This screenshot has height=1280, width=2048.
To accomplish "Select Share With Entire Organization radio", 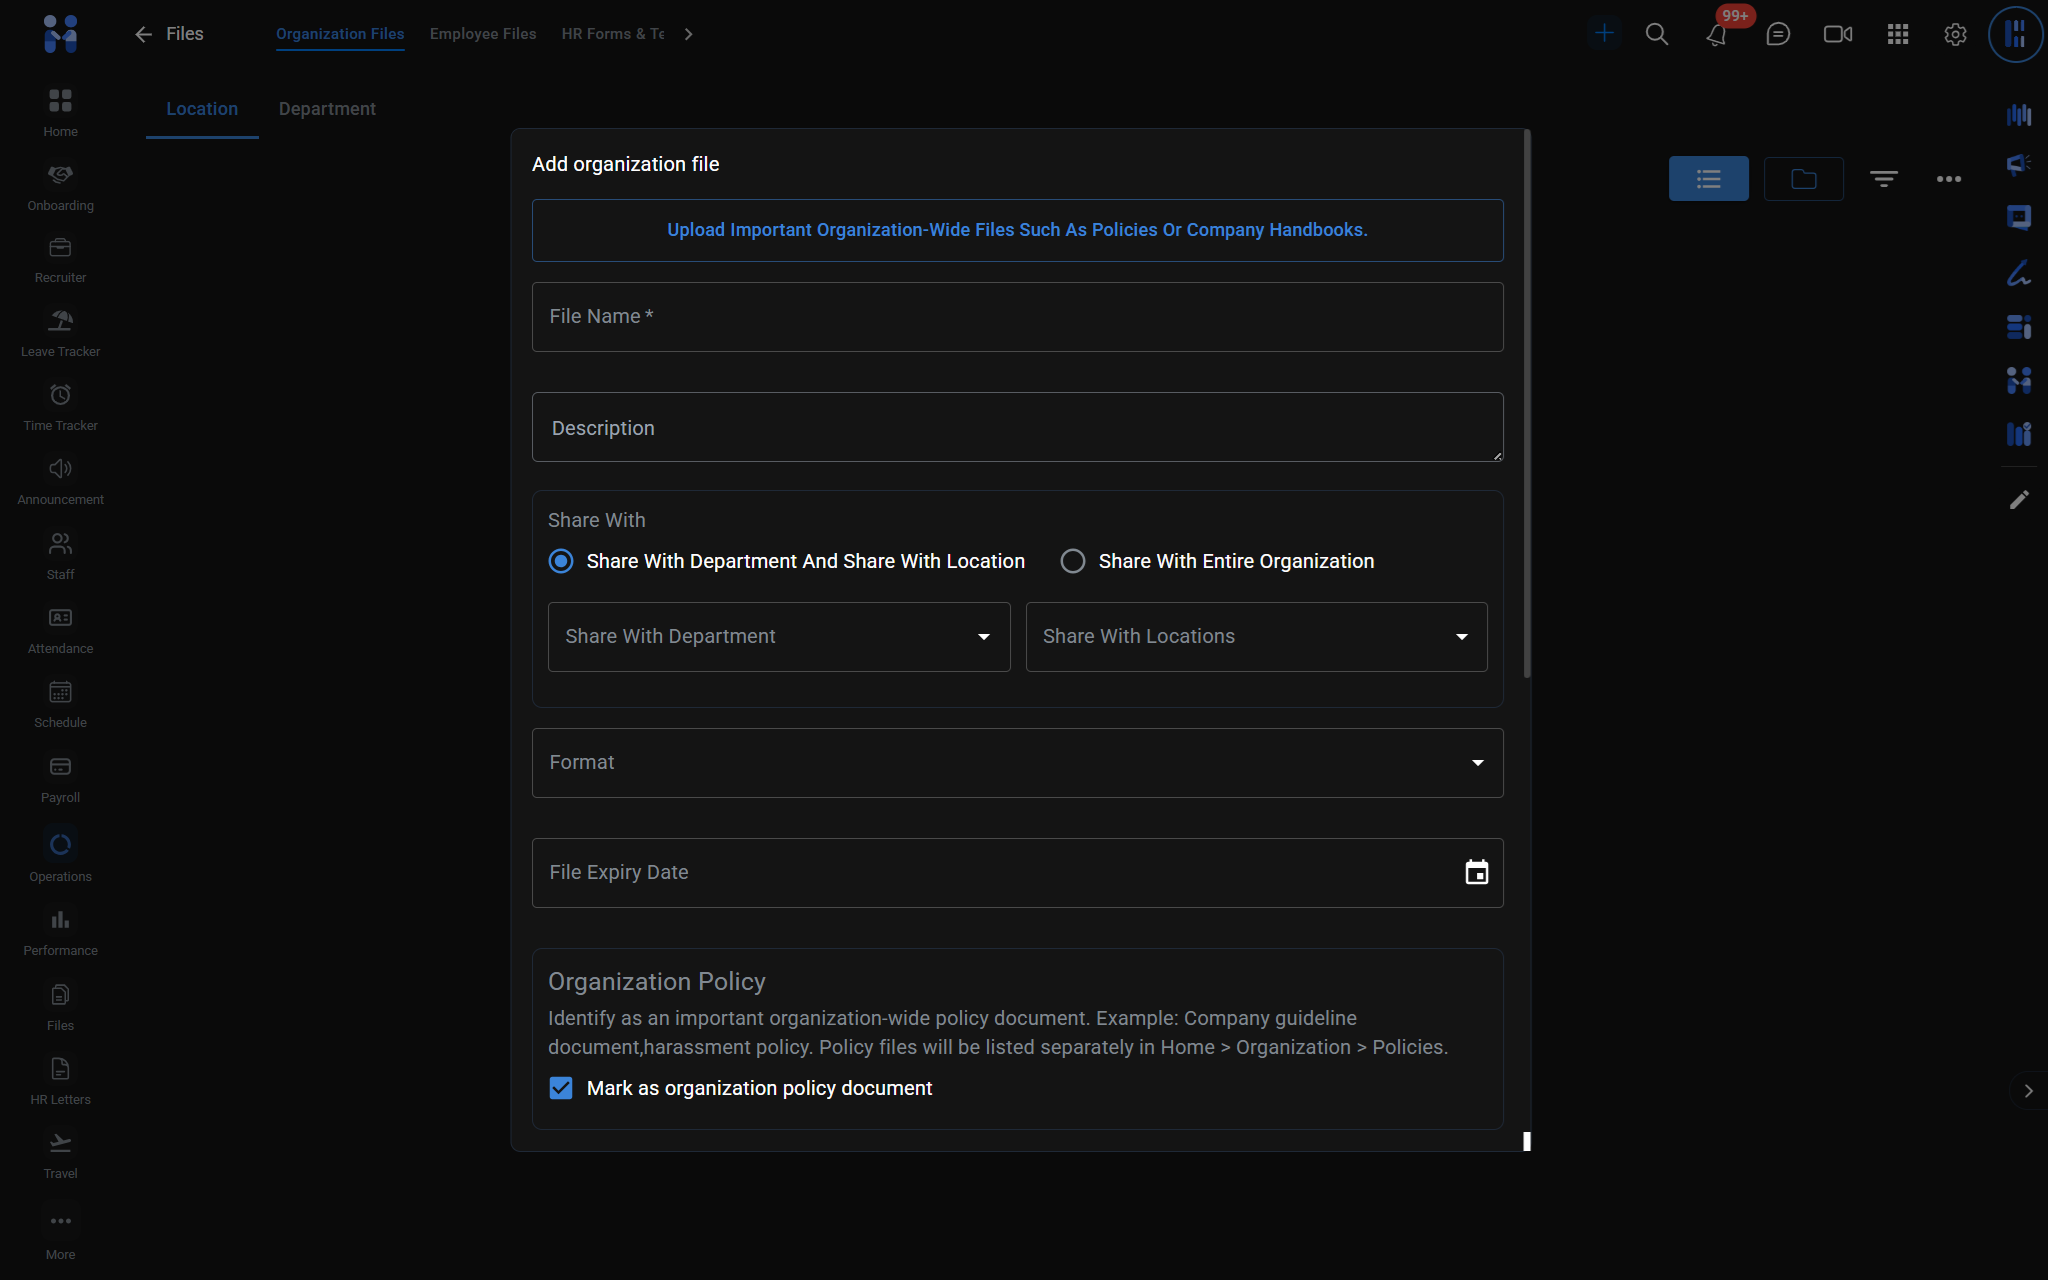I will tap(1072, 561).
